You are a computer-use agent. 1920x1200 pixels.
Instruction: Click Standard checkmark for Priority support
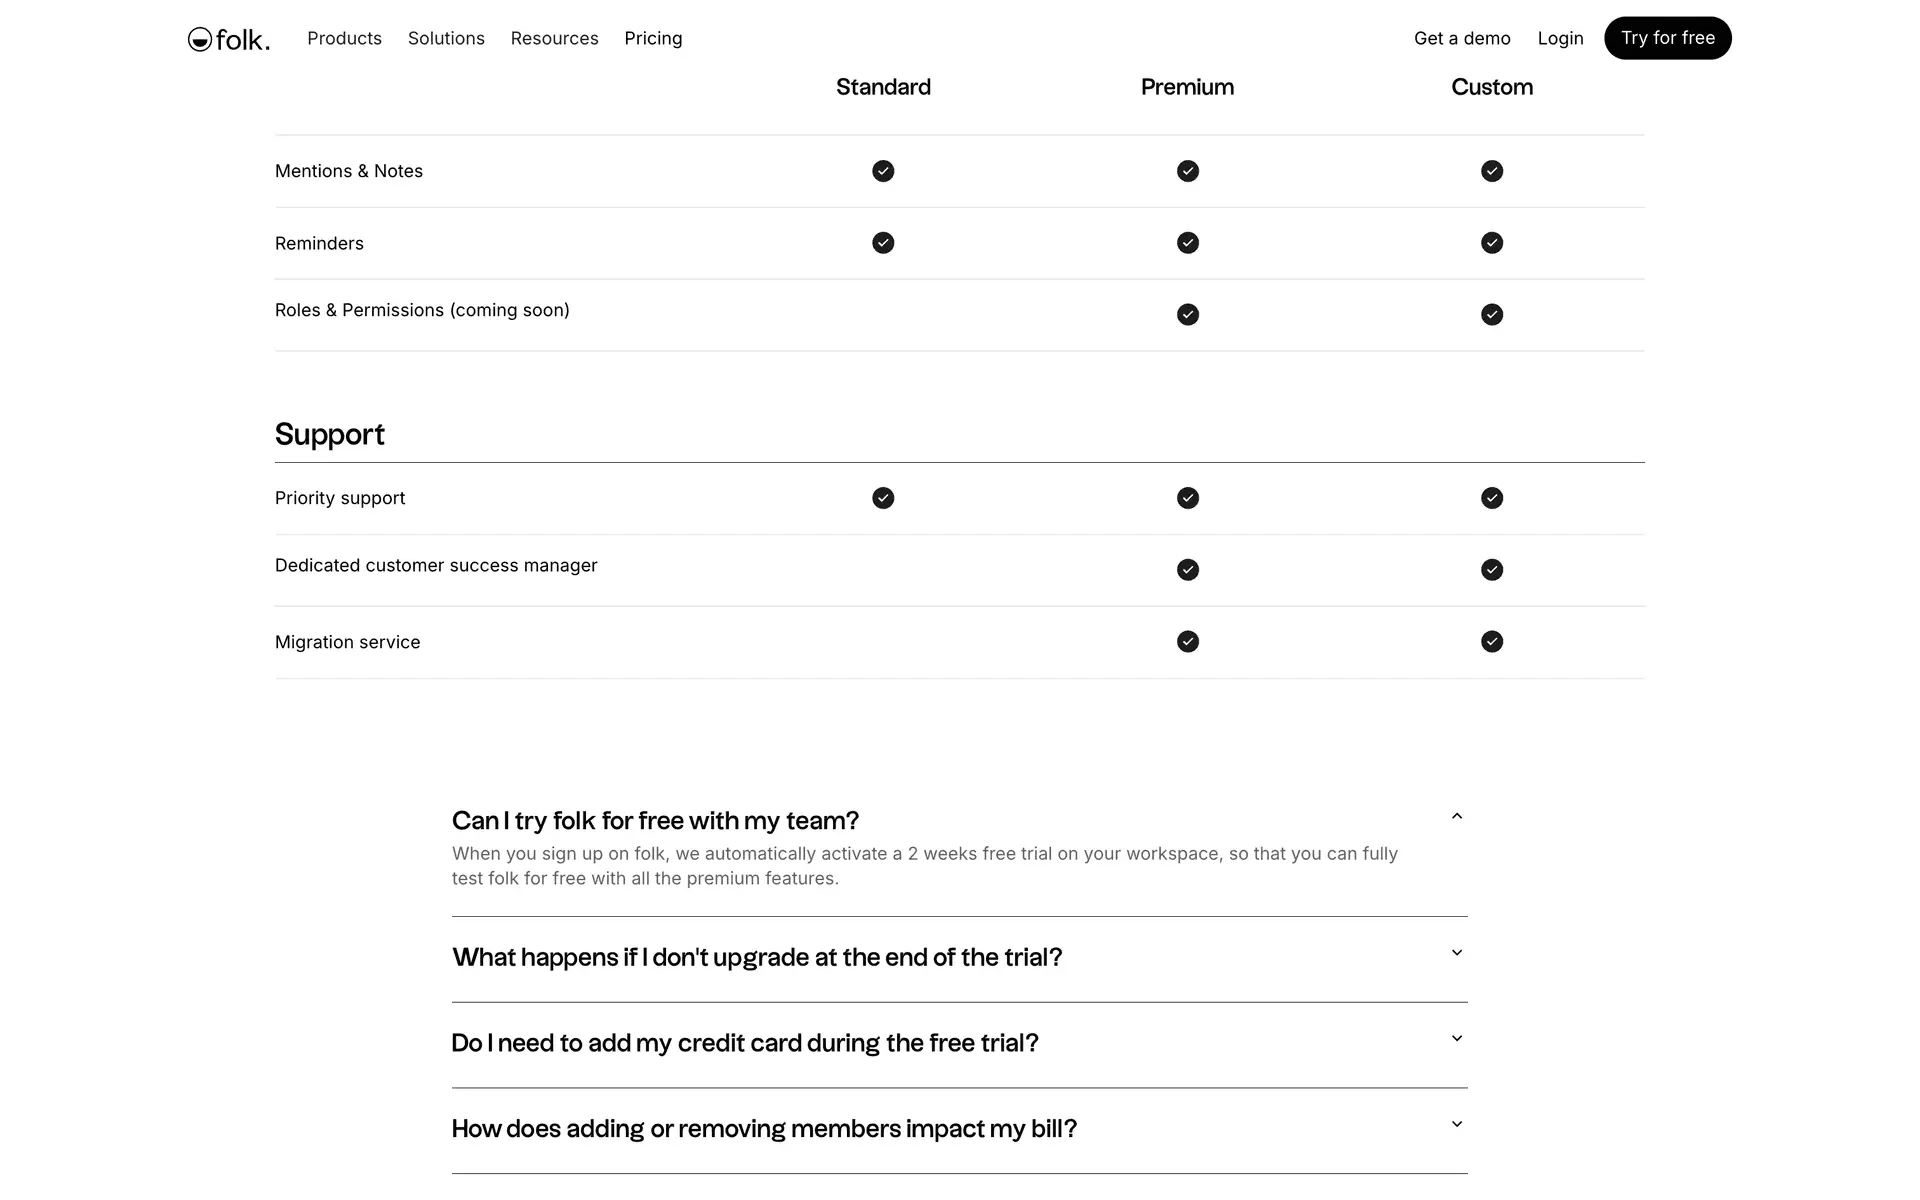point(883,498)
